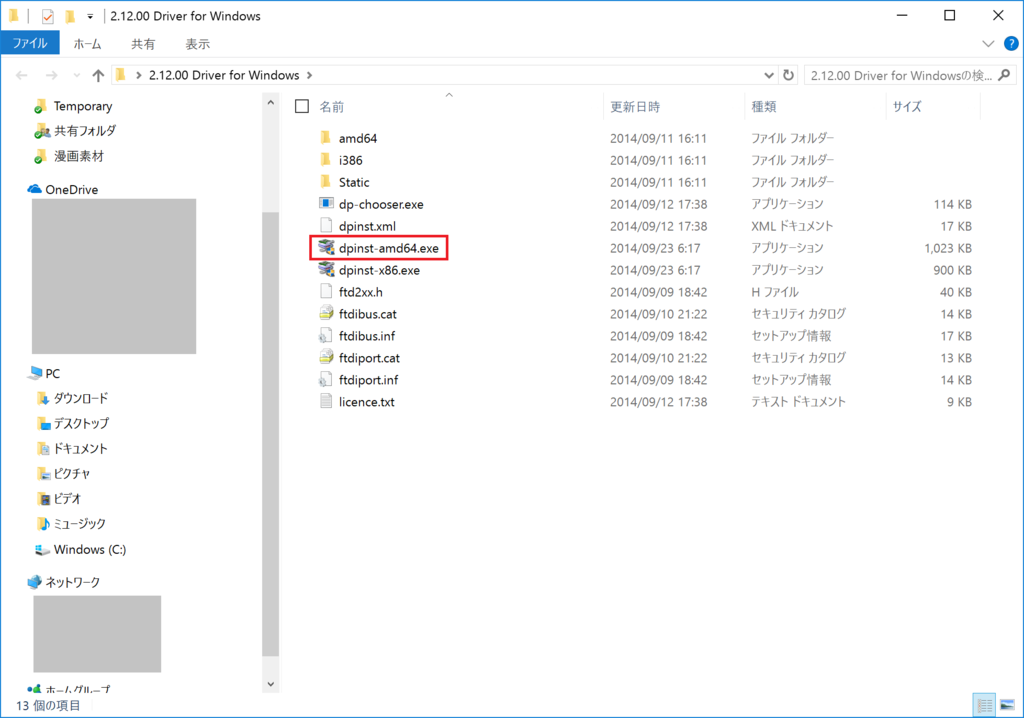Click the dpinst-x86.exe installer icon
1024x718 pixels.
[326, 270]
